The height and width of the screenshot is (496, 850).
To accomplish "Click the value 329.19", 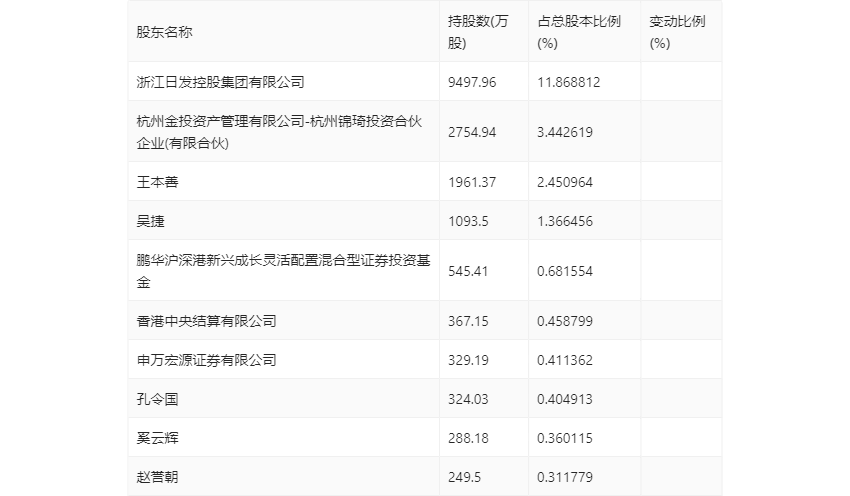I will pyautogui.click(x=468, y=359).
